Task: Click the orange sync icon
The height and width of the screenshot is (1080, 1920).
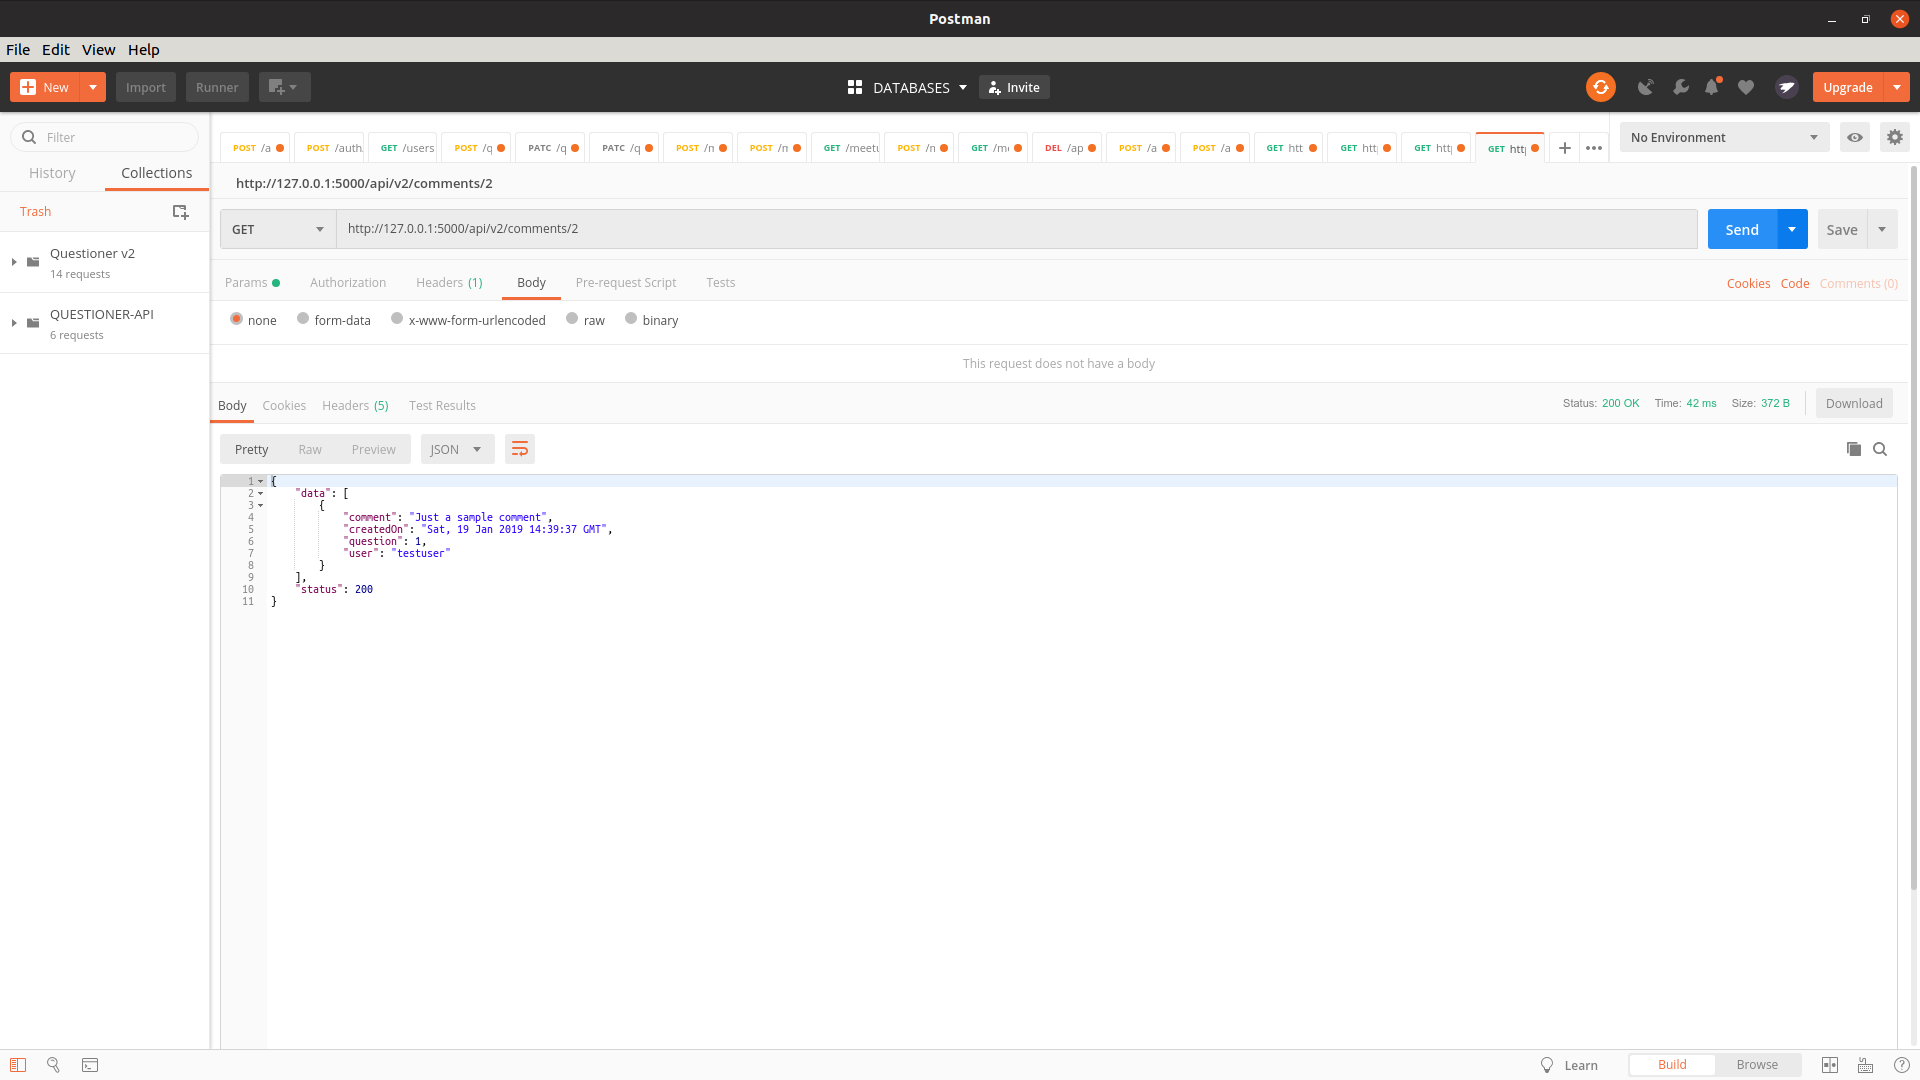Action: 1600,87
